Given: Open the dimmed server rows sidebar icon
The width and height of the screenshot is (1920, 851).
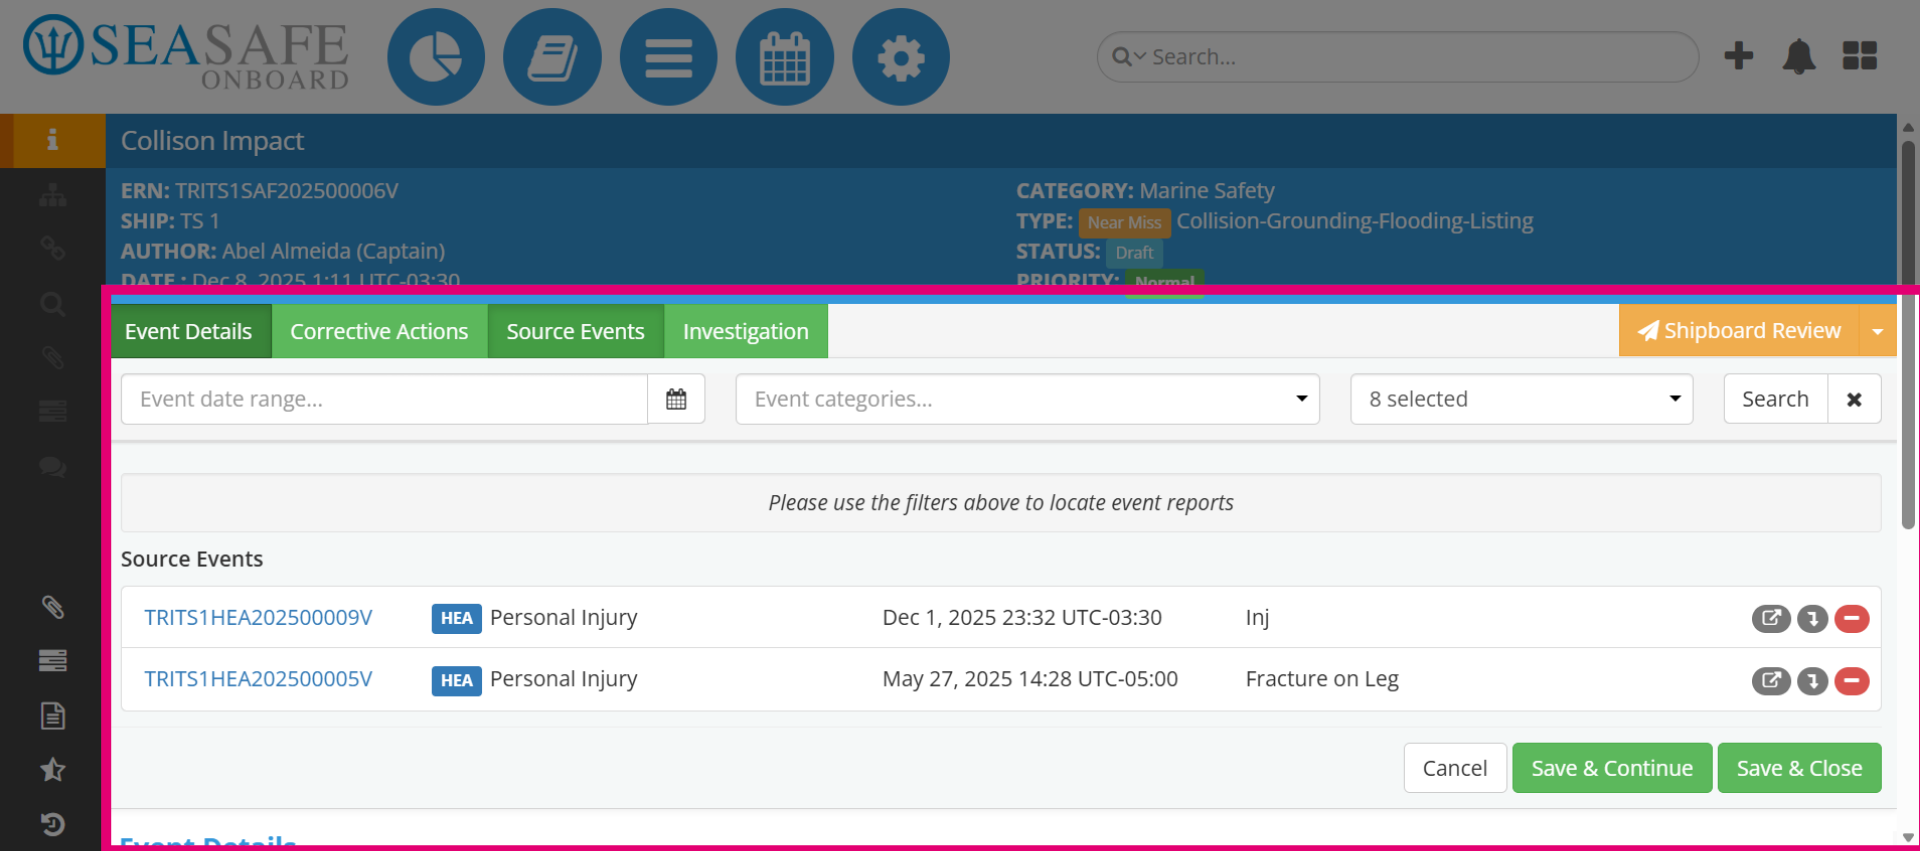Looking at the screenshot, I should 53,411.
